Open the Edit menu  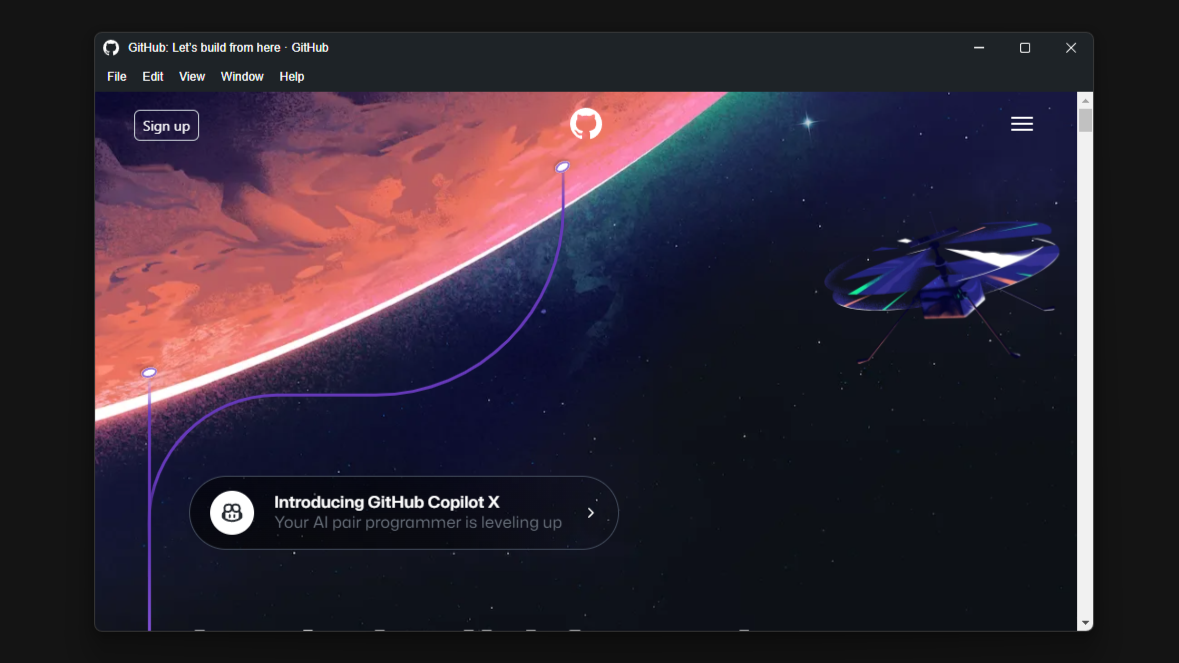tap(153, 77)
